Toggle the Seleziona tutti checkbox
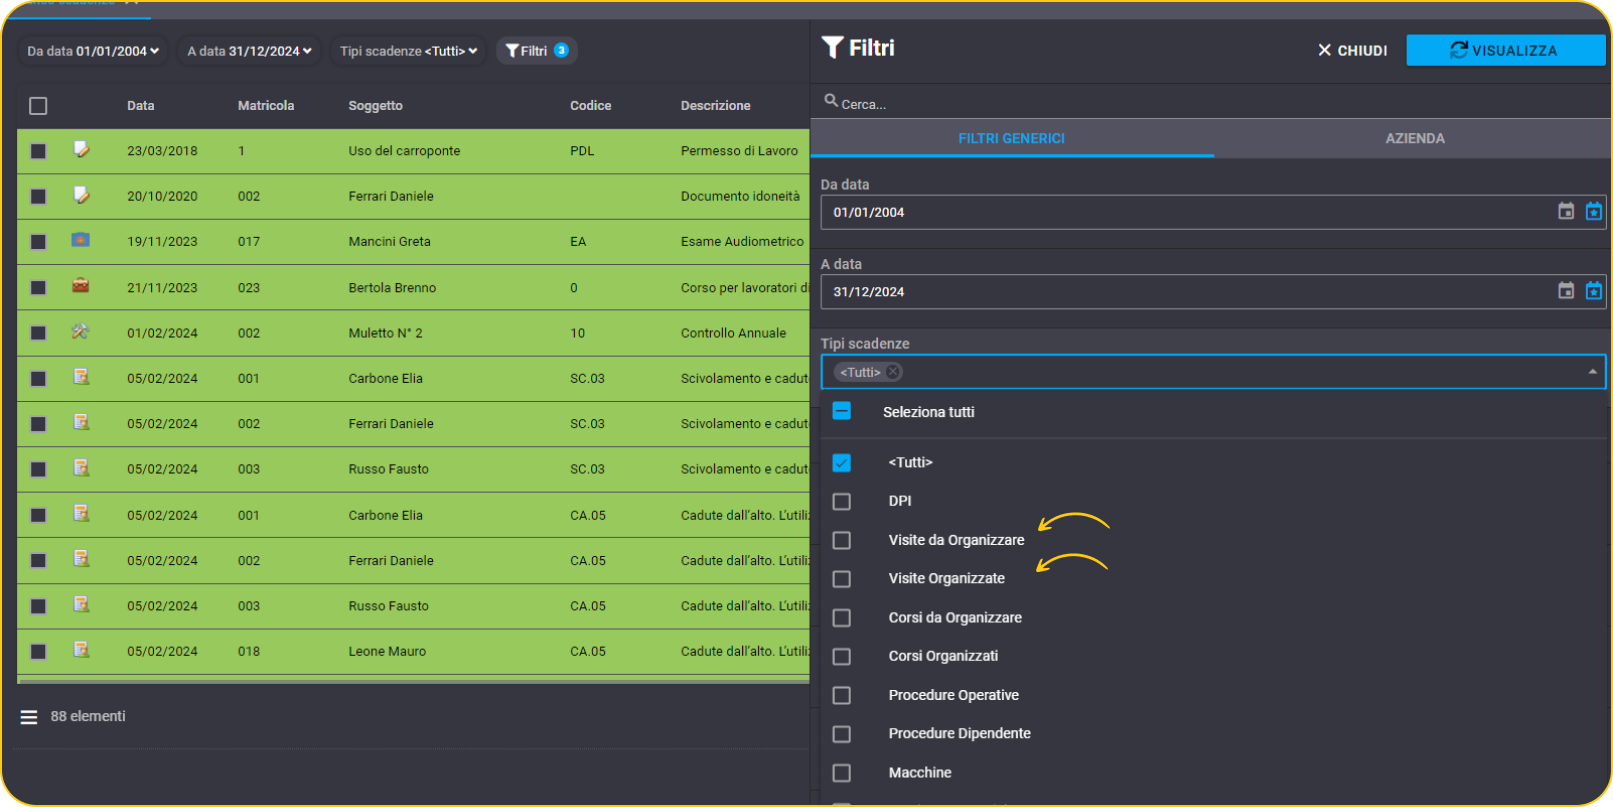The width and height of the screenshot is (1613, 807). click(x=842, y=411)
